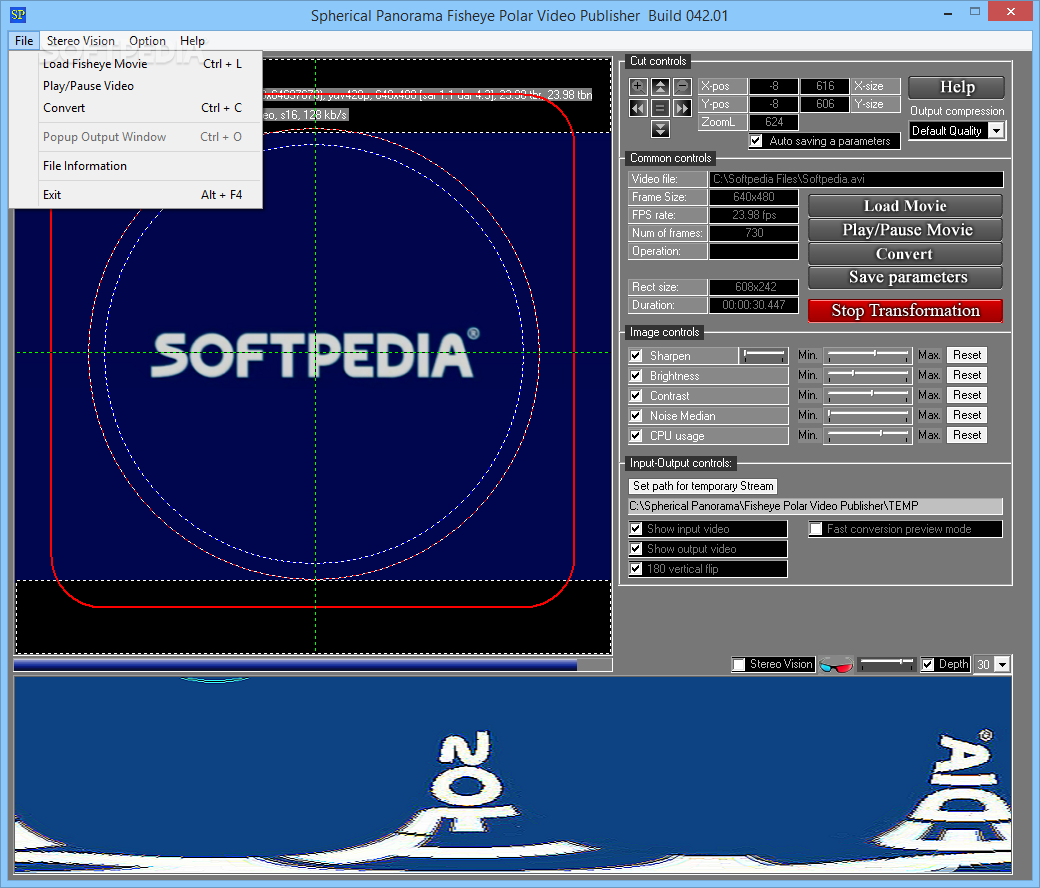
Task: Shift the cut region right with forward arrows
Action: pyautogui.click(x=682, y=107)
